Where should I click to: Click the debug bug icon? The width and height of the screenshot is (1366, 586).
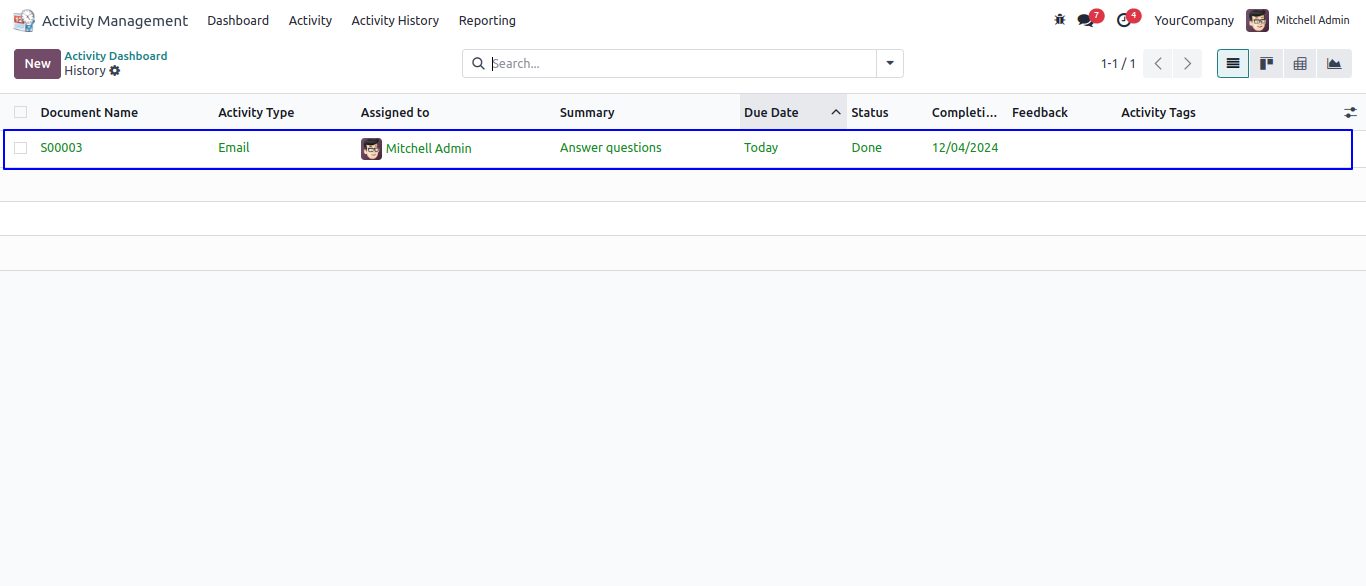(1060, 20)
